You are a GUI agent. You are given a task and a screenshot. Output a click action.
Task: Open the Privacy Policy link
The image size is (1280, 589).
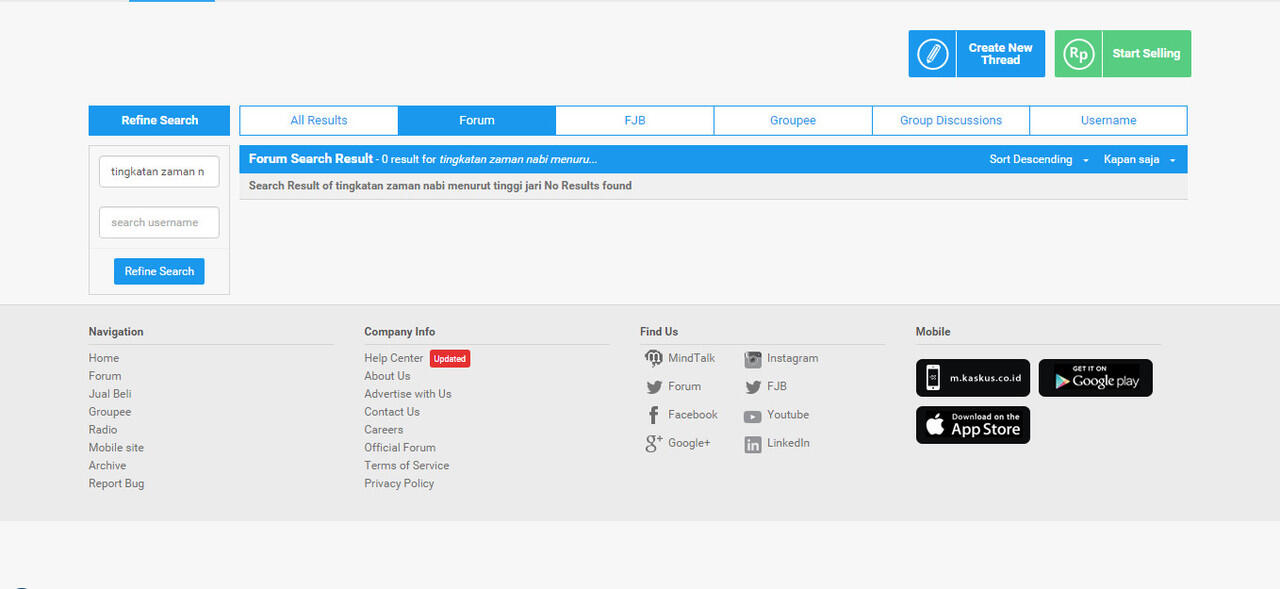coord(399,484)
